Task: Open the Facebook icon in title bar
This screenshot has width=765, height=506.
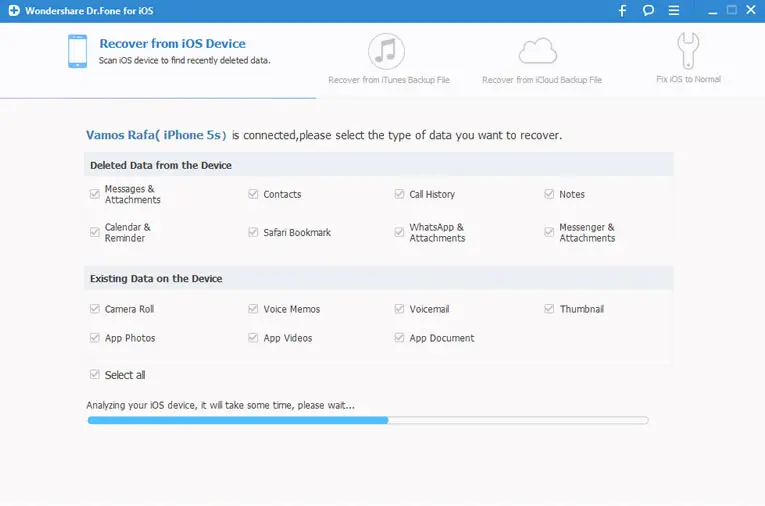Action: [x=622, y=10]
